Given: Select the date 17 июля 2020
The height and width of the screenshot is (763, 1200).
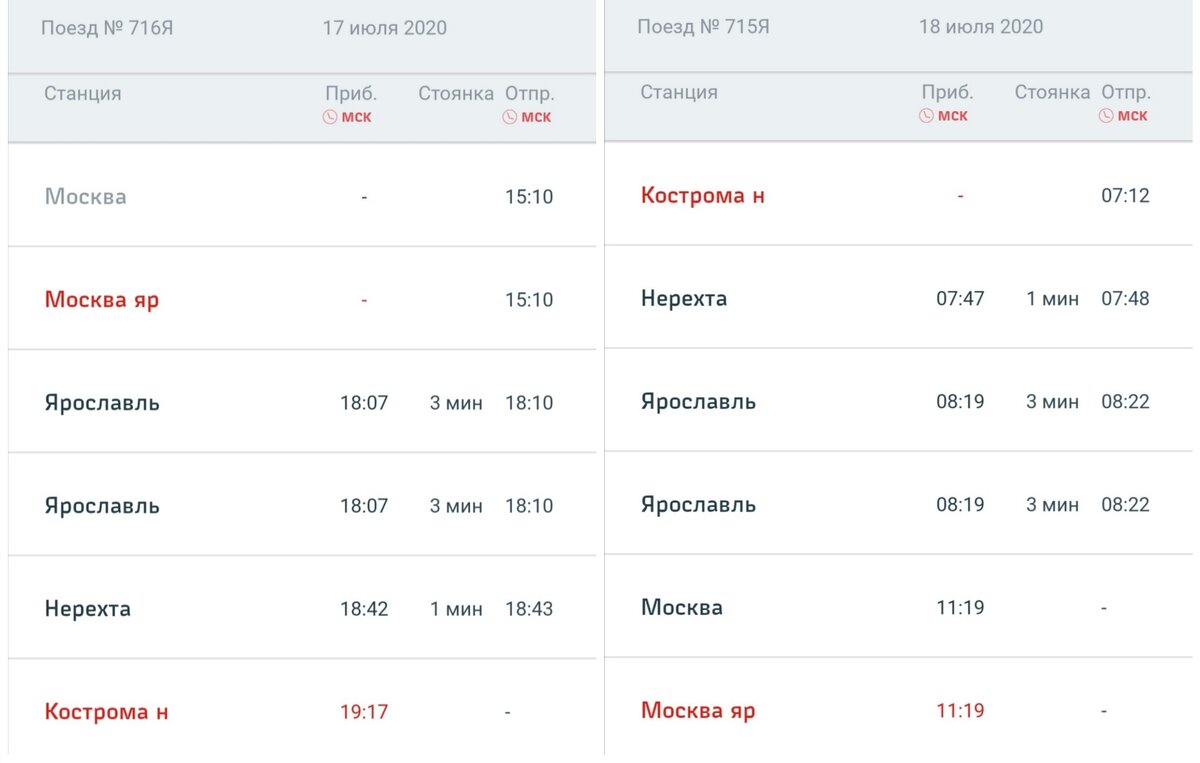Looking at the screenshot, I should click(384, 28).
